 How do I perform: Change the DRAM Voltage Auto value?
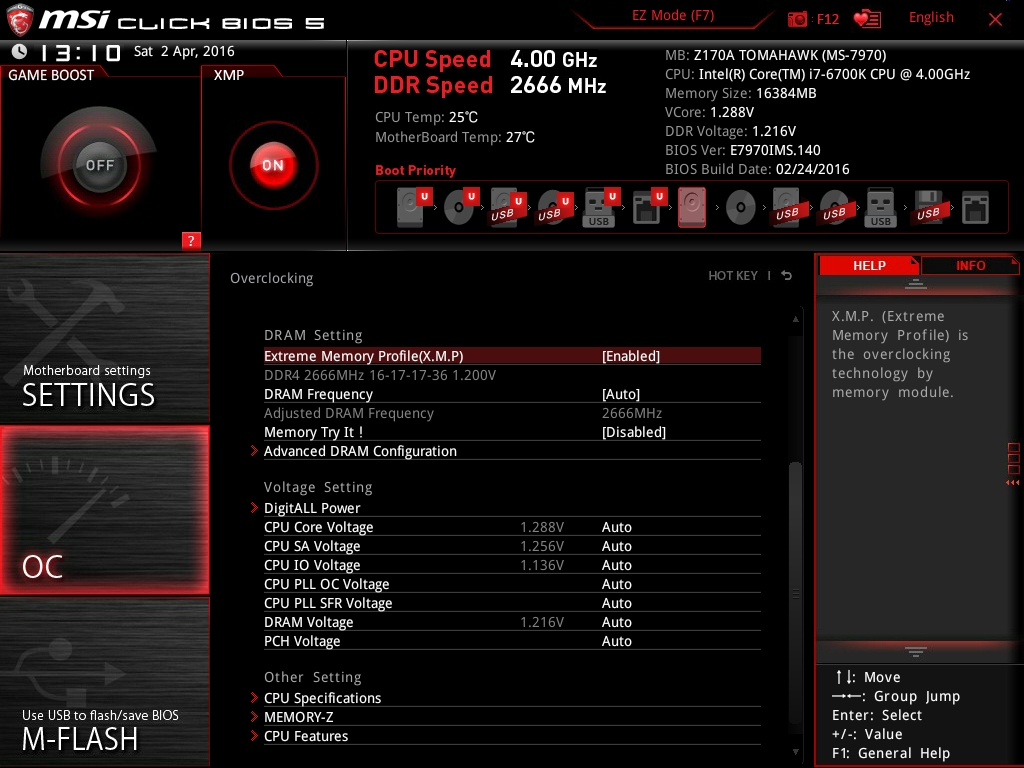[x=616, y=622]
